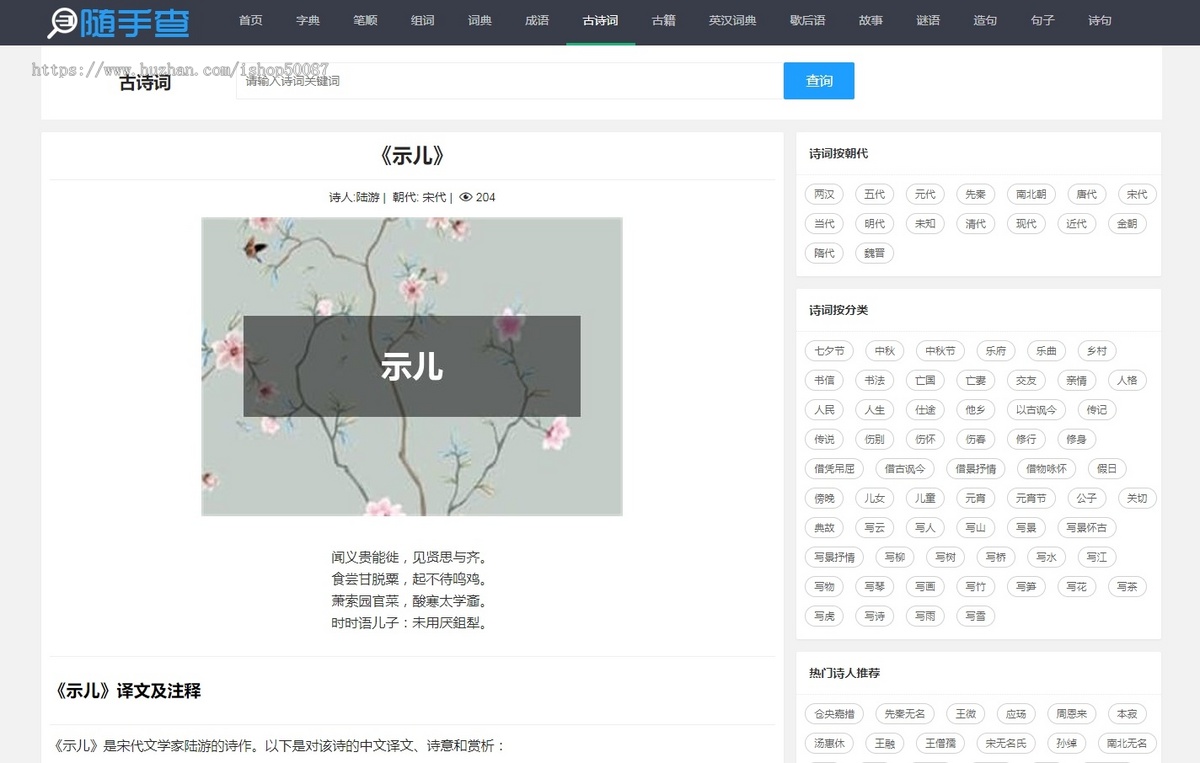Viewport: 1200px width, 763px height.
Task: Click the 随手查 site logo
Action: (x=118, y=21)
